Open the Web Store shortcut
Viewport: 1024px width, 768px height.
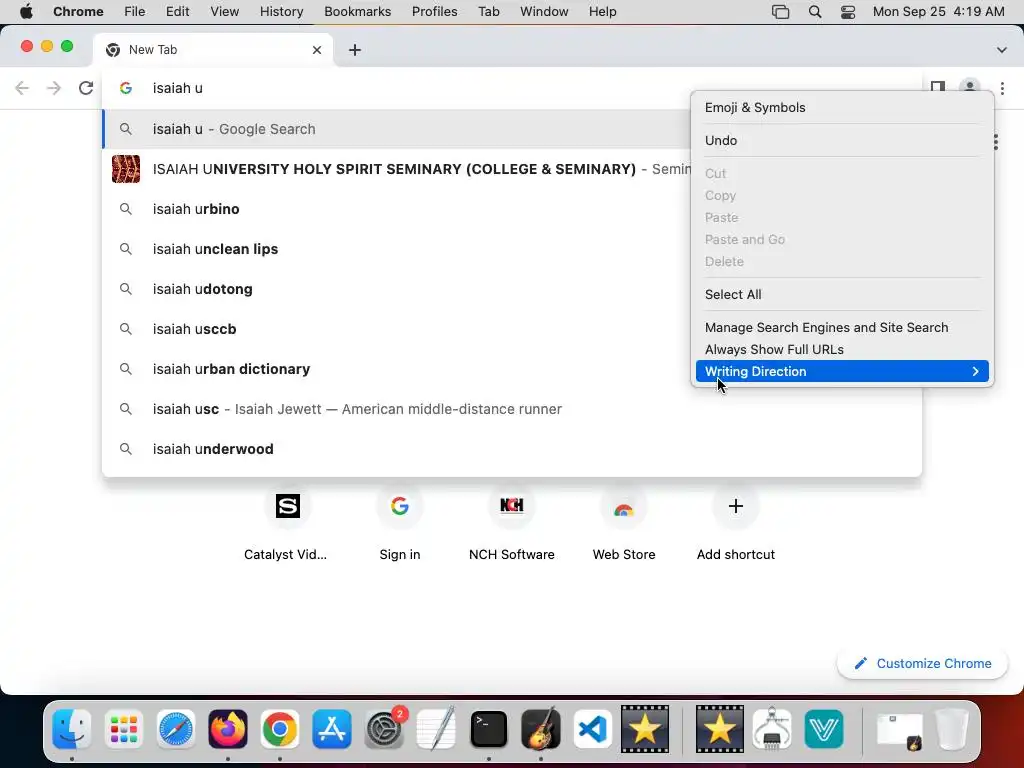coord(624,506)
